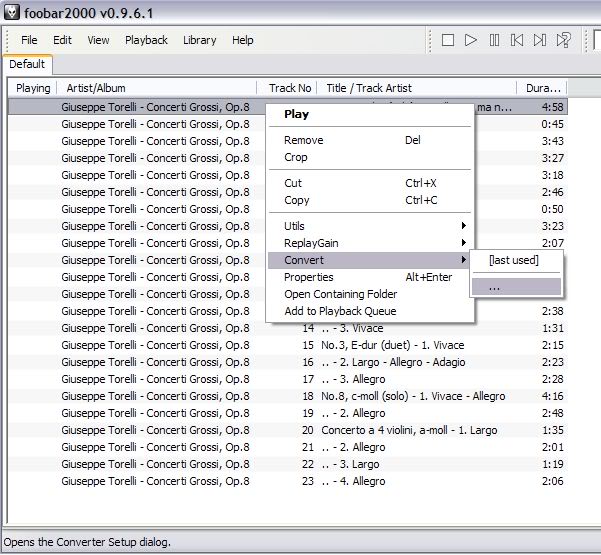The height and width of the screenshot is (555, 601).
Task: Choose Cut in the context menu
Action: click(370, 183)
